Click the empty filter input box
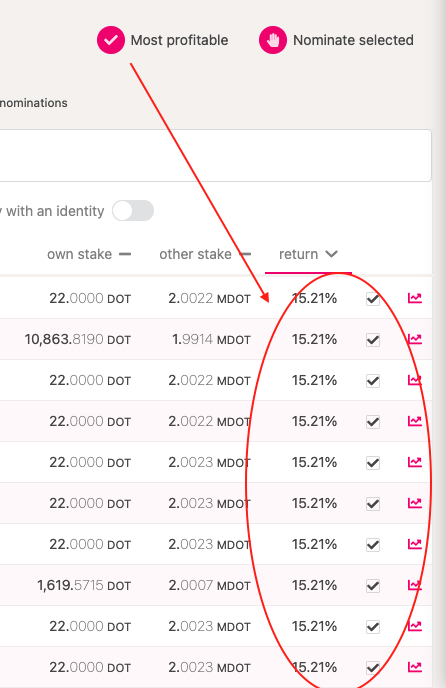 215,155
